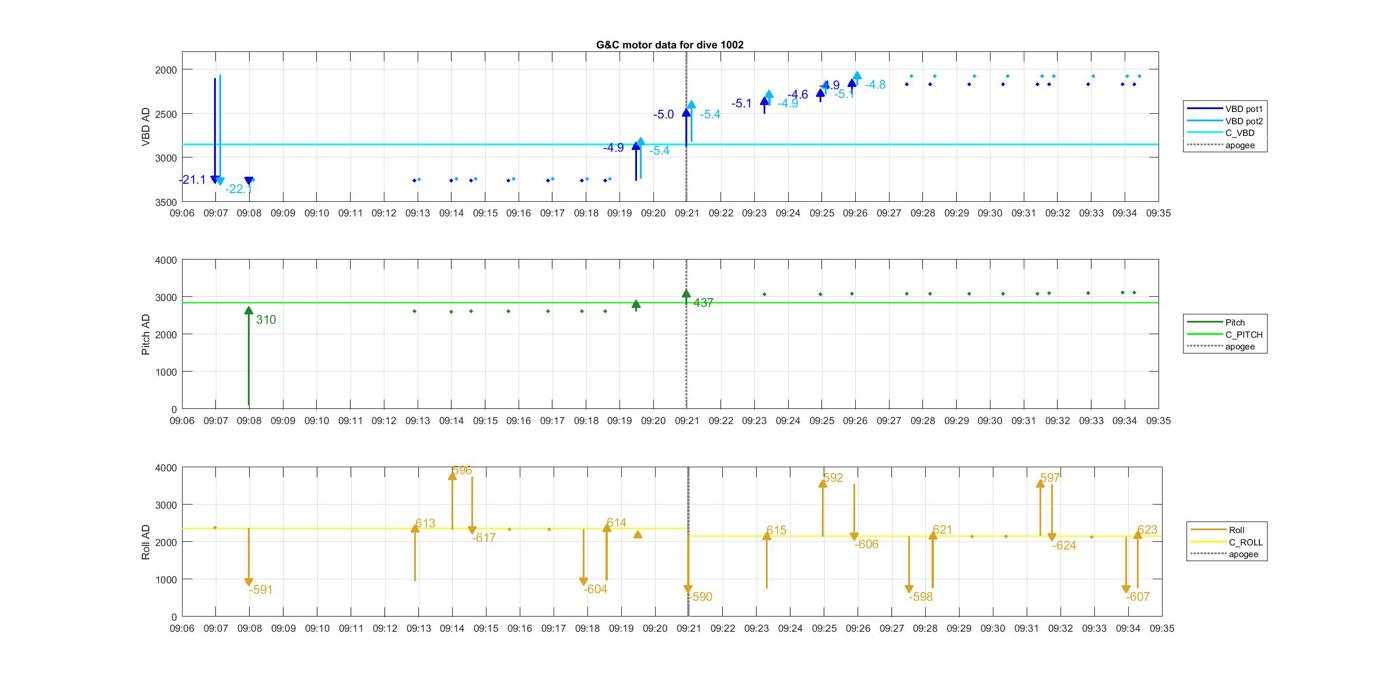1400x693 pixels.
Task: Click the "09:35" x-tick under the VBD plot
Action: coord(1159,213)
